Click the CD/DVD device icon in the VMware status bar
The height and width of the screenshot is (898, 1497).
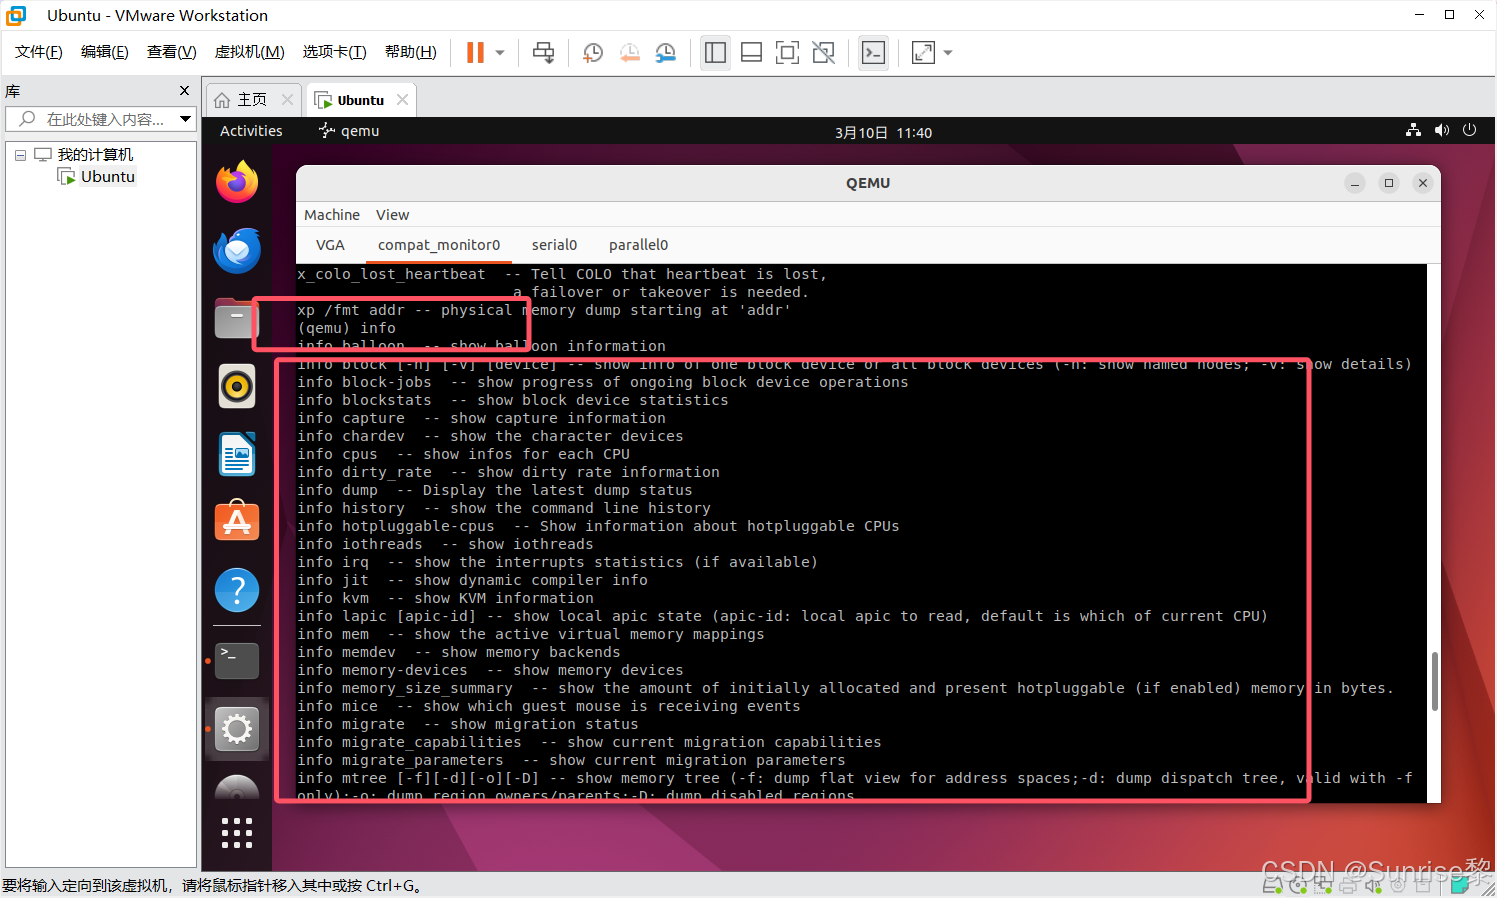tap(1298, 884)
